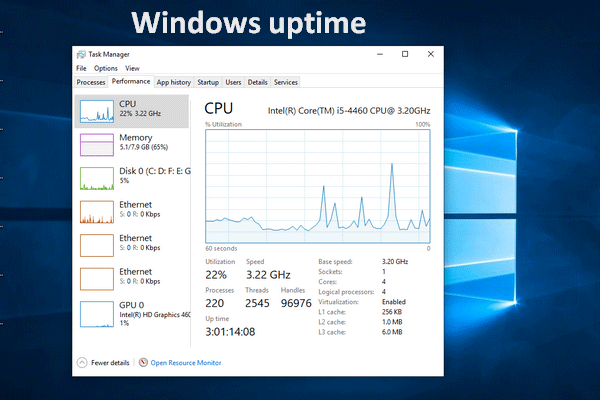Select CPU 22% 3.22 GHz sidebar entry
Image resolution: width=600 pixels, height=400 pixels.
click(x=132, y=111)
